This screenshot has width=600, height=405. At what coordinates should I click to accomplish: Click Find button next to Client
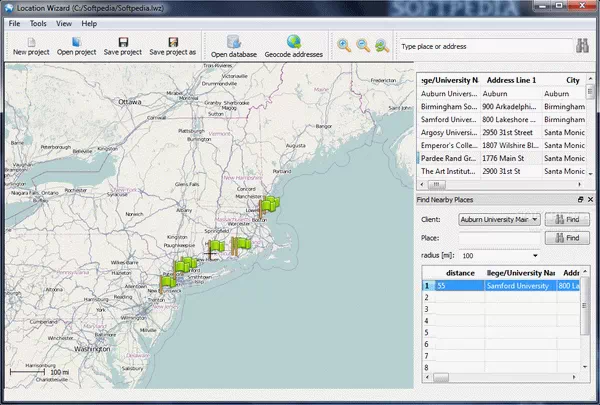tap(567, 218)
